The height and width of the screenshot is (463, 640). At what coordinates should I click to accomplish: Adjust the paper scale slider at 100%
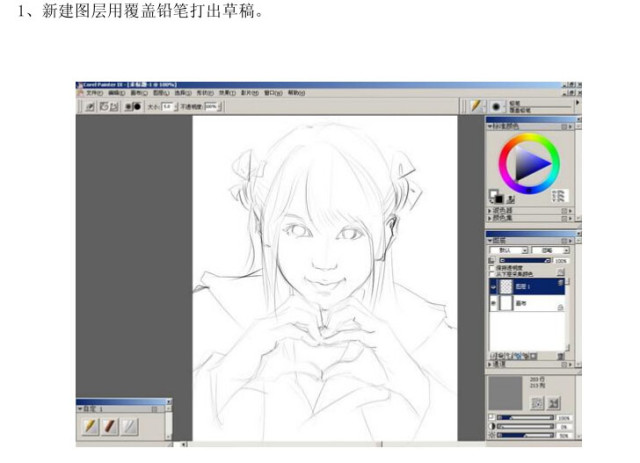point(525,418)
